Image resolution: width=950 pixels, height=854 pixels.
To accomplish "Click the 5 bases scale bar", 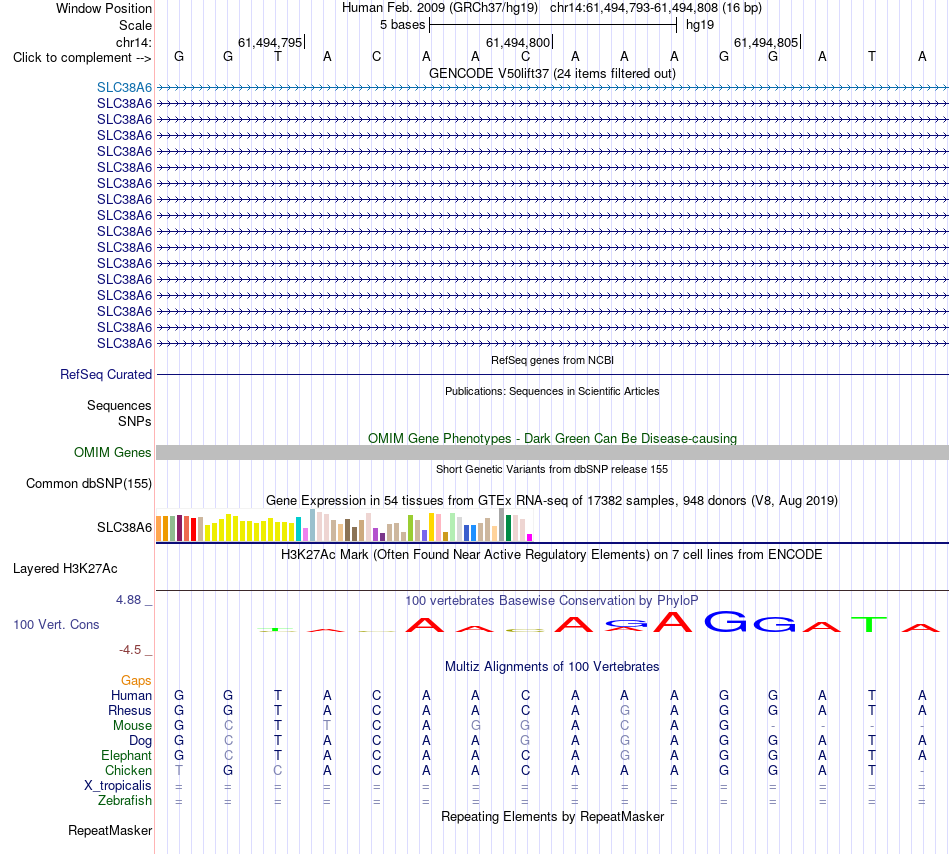I will coord(553,25).
